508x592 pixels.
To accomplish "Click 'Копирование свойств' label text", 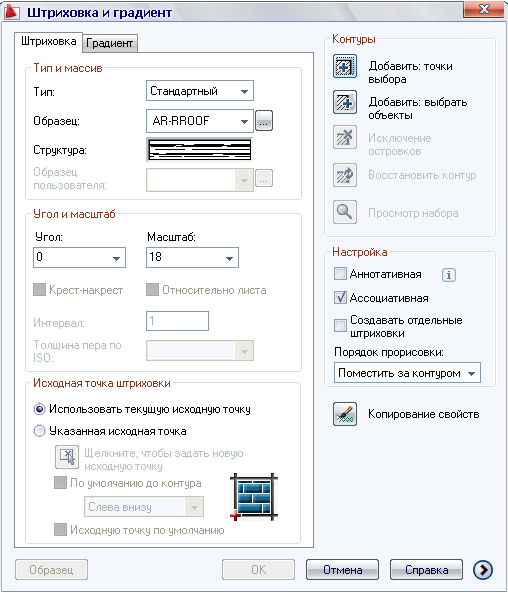I will [x=423, y=414].
